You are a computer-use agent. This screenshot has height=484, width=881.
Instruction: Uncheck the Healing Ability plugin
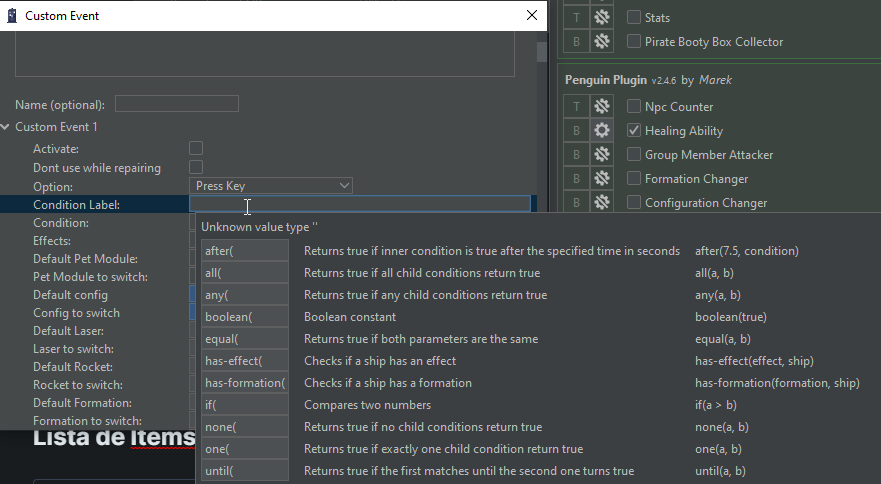(x=634, y=131)
